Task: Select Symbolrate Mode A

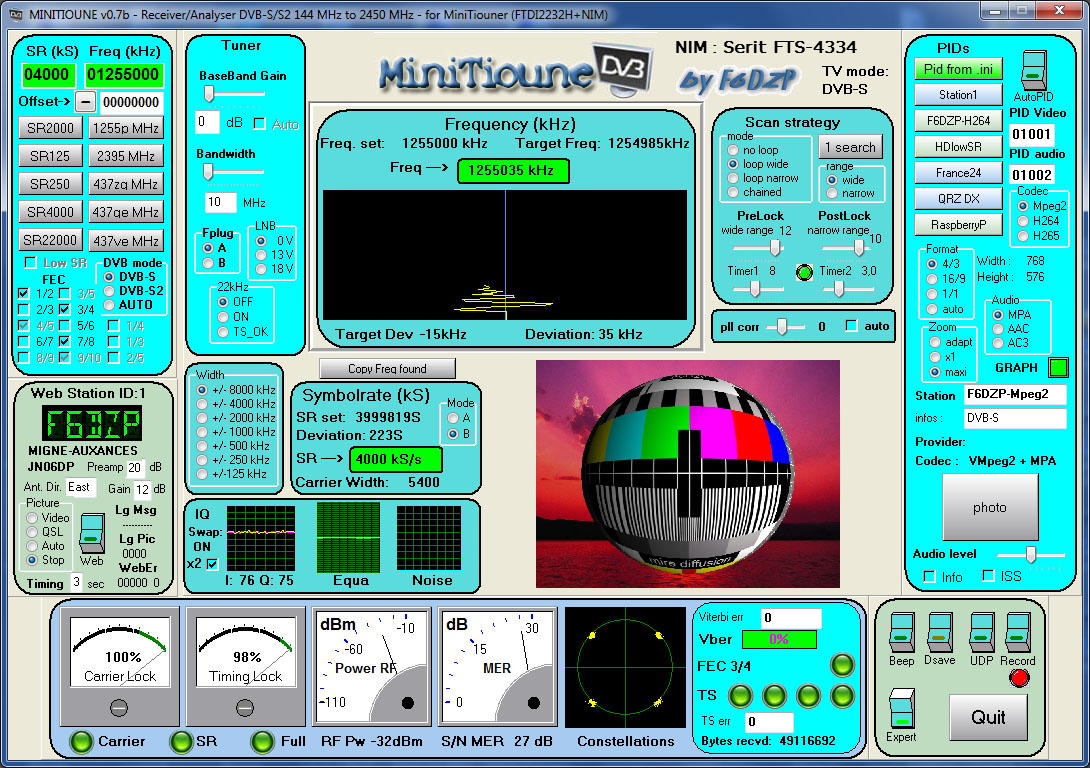Action: pyautogui.click(x=453, y=418)
